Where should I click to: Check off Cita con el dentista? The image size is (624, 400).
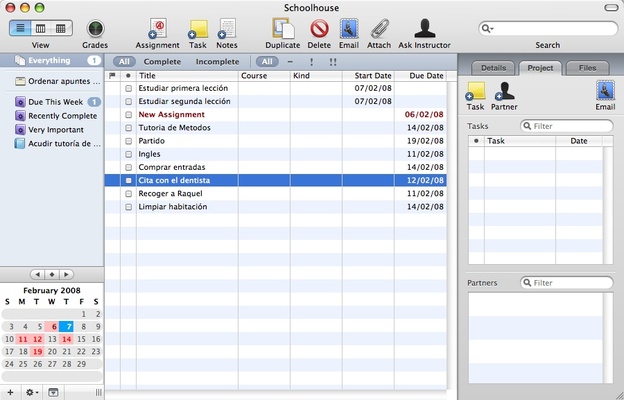click(x=129, y=180)
